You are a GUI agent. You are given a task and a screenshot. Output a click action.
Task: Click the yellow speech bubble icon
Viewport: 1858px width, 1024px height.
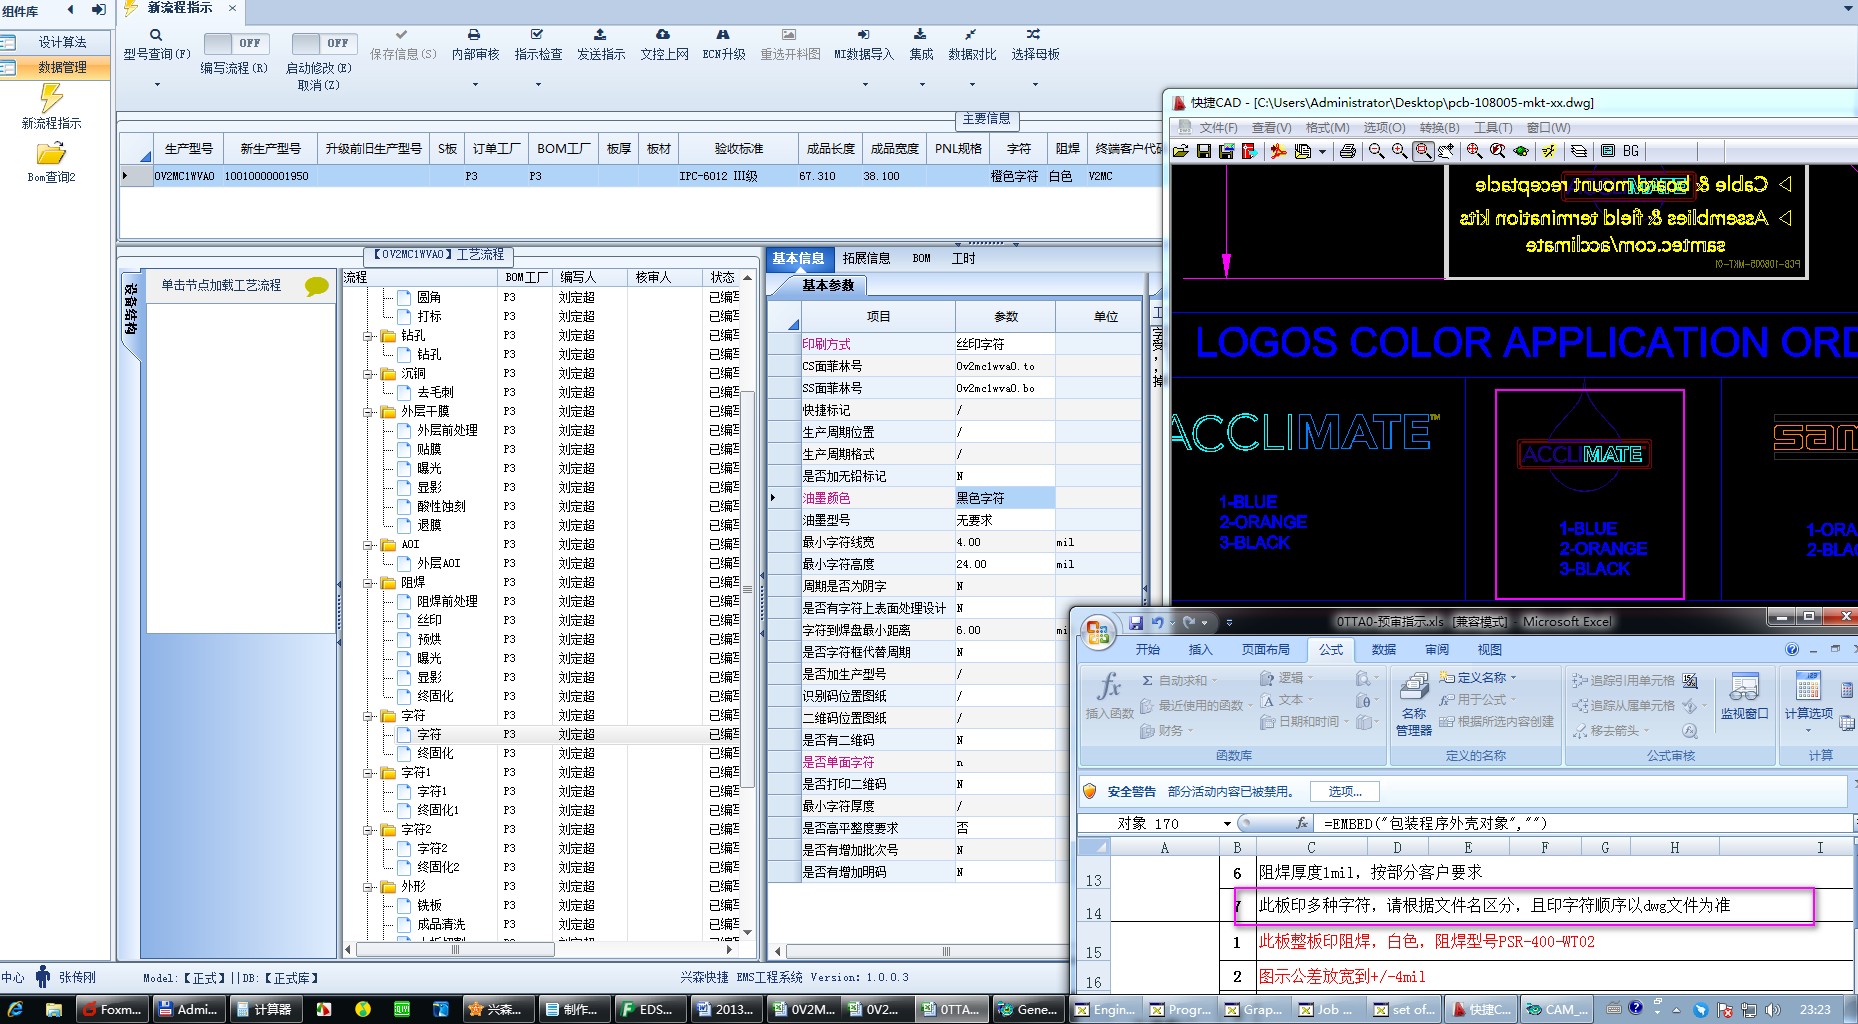pyautogui.click(x=317, y=287)
